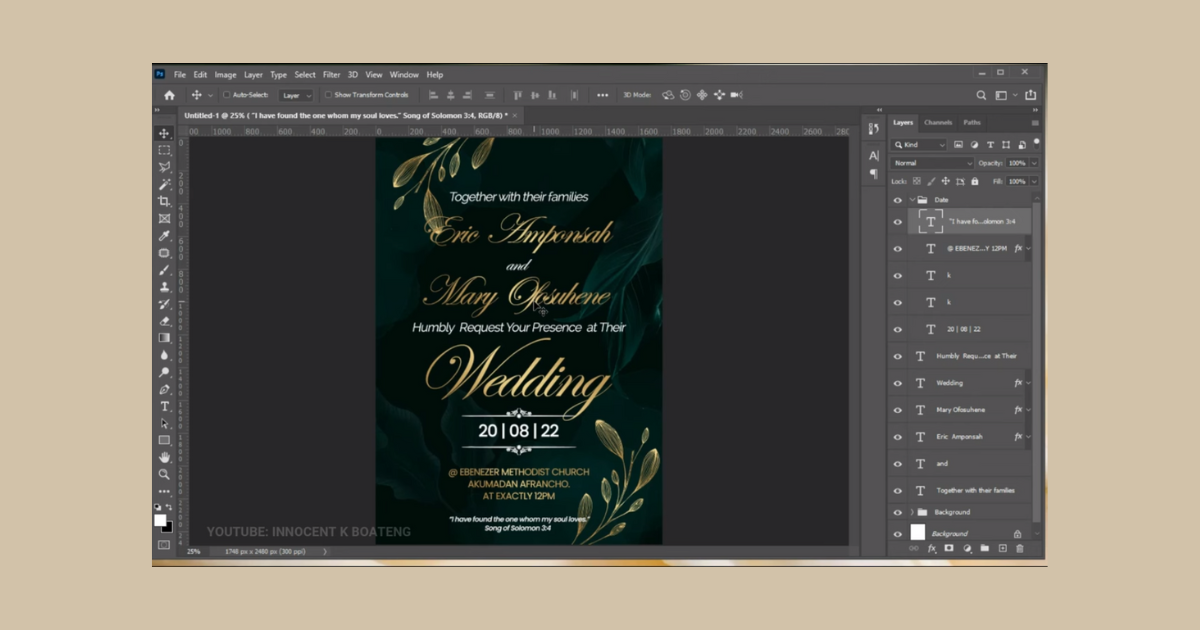Open the Auto-Select Layer dropdown

tap(296, 95)
